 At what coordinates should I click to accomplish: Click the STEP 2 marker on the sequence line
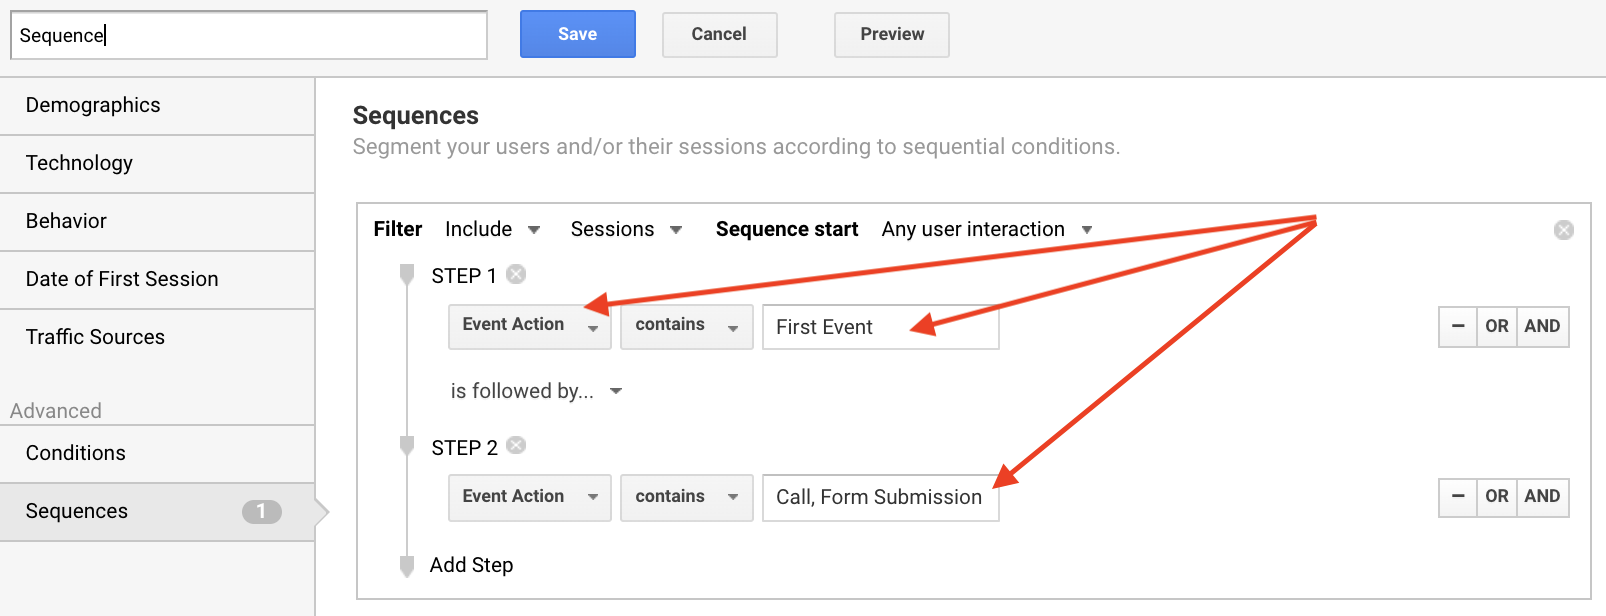(407, 445)
